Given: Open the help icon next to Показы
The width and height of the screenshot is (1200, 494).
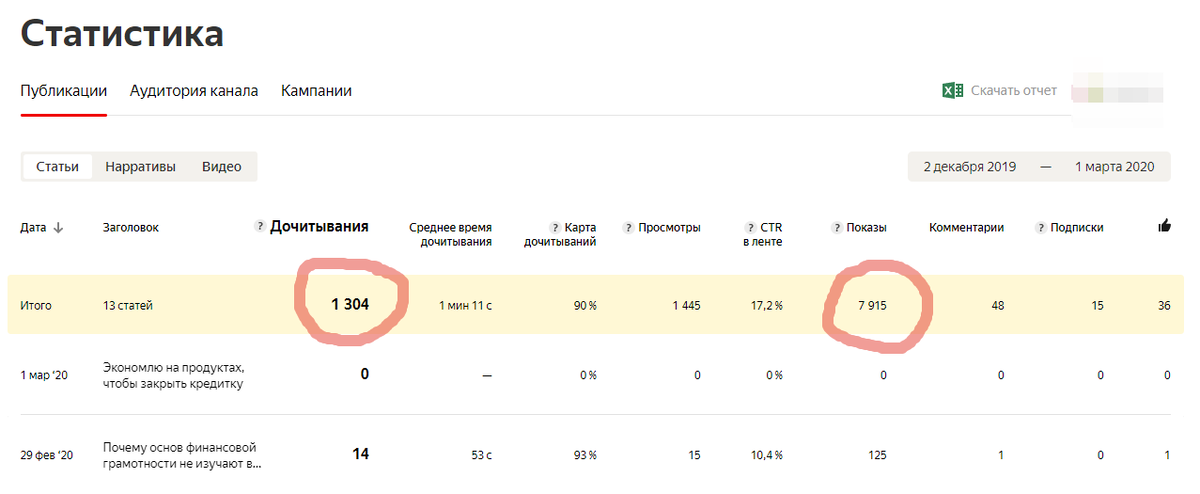Looking at the screenshot, I should coord(836,227).
